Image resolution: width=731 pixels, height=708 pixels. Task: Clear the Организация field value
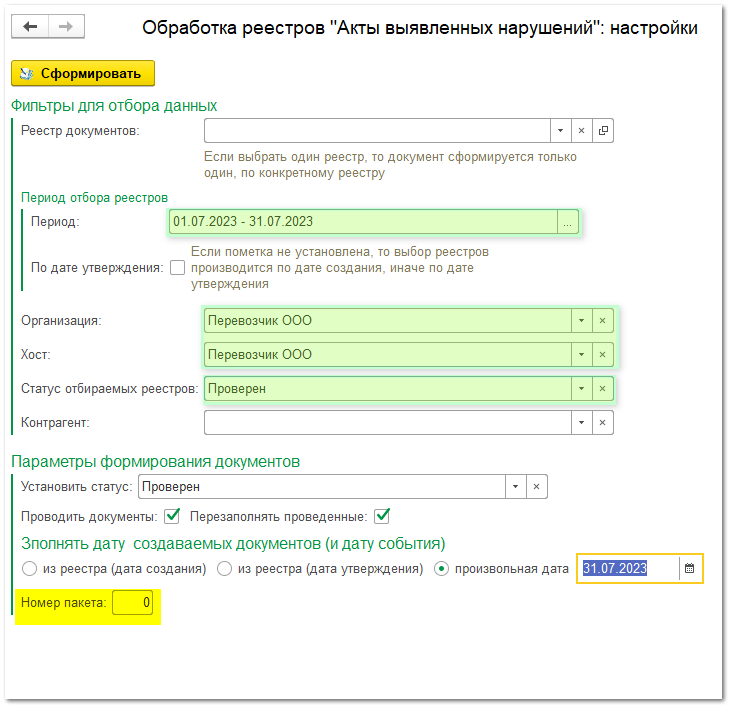click(x=602, y=321)
